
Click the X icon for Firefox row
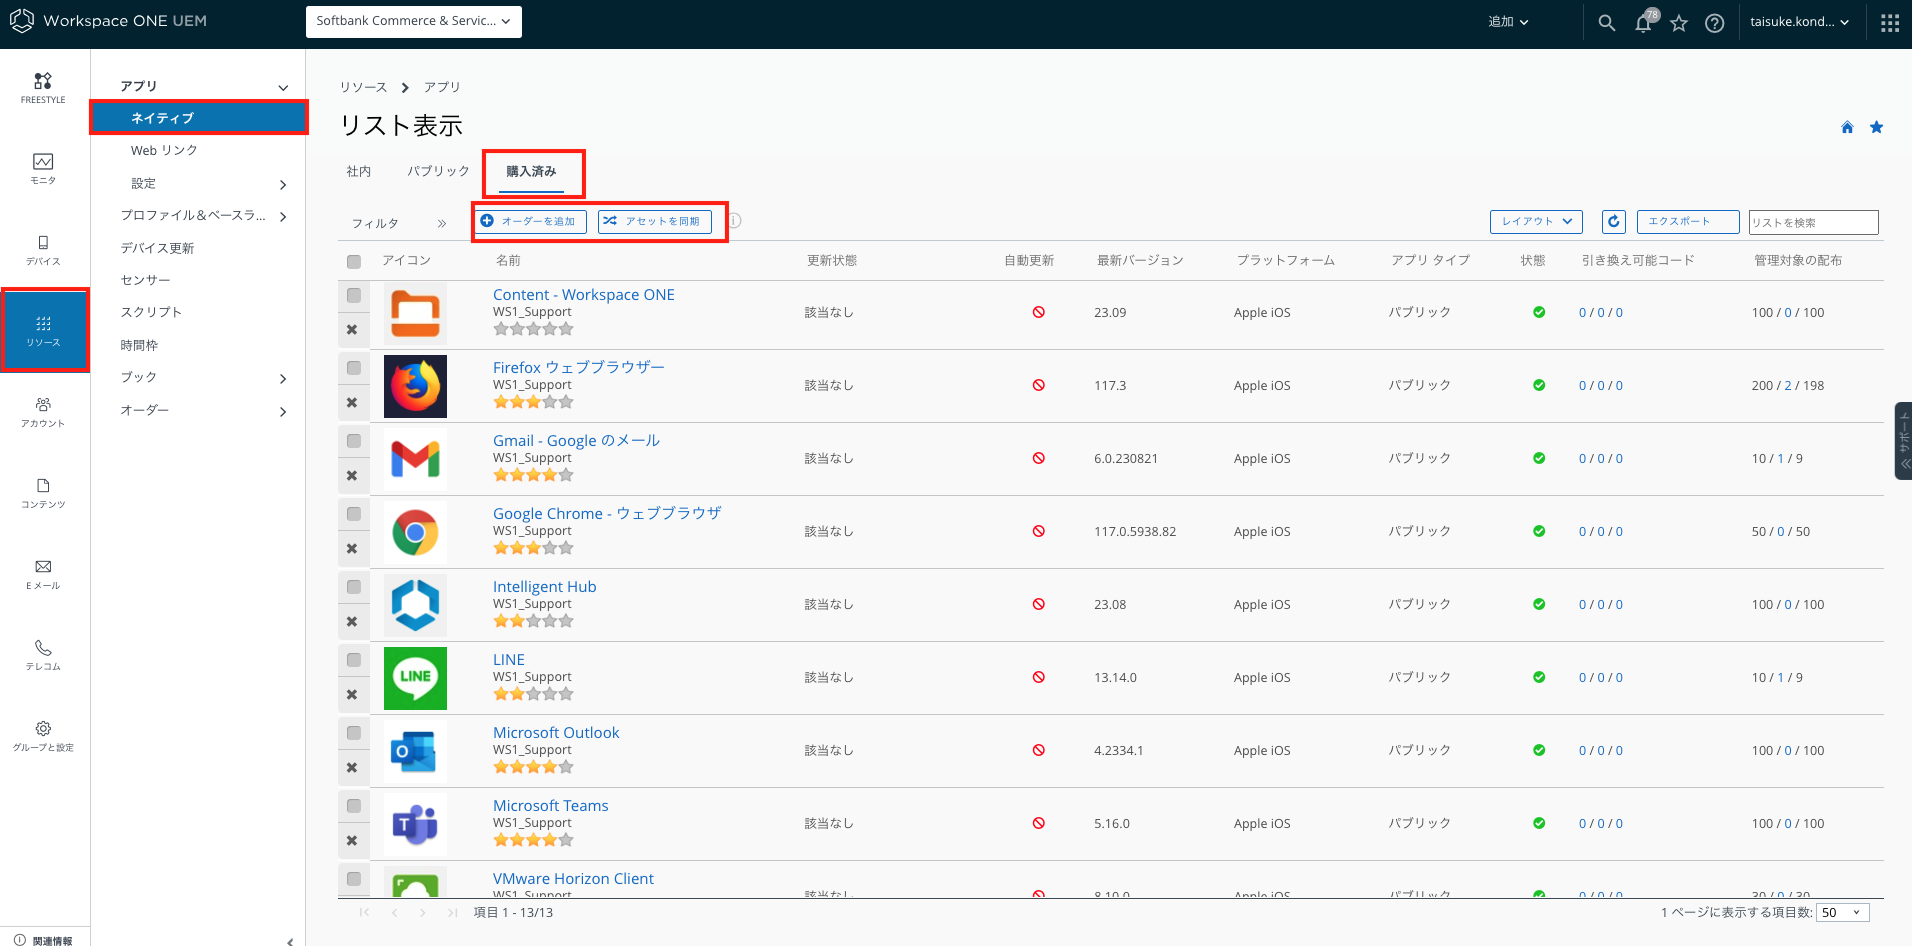(x=352, y=403)
